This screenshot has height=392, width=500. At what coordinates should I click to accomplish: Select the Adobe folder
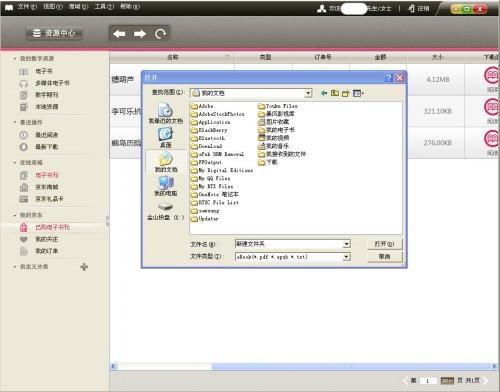pos(202,106)
